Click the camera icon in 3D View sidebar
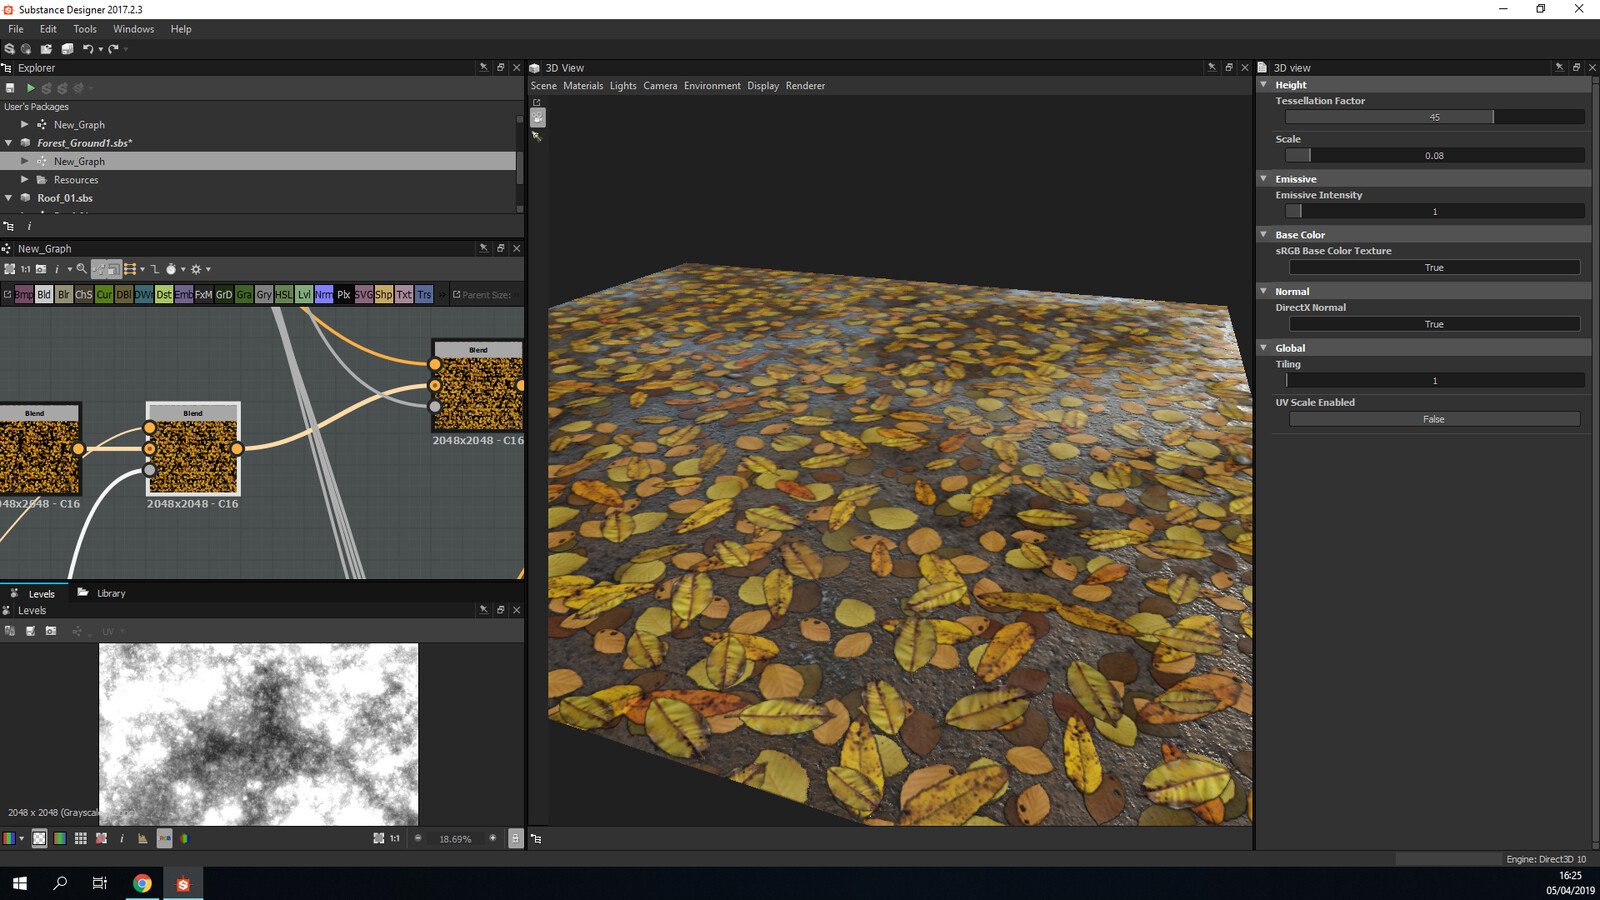1600x900 pixels. [537, 118]
